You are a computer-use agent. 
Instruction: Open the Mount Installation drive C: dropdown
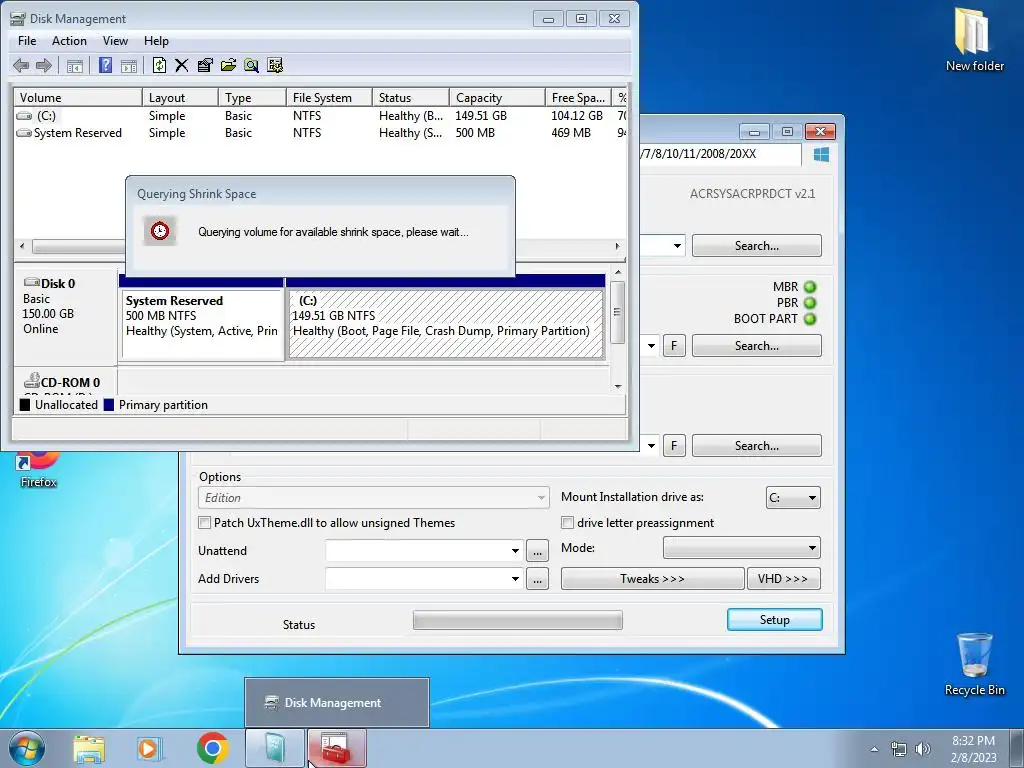point(793,498)
